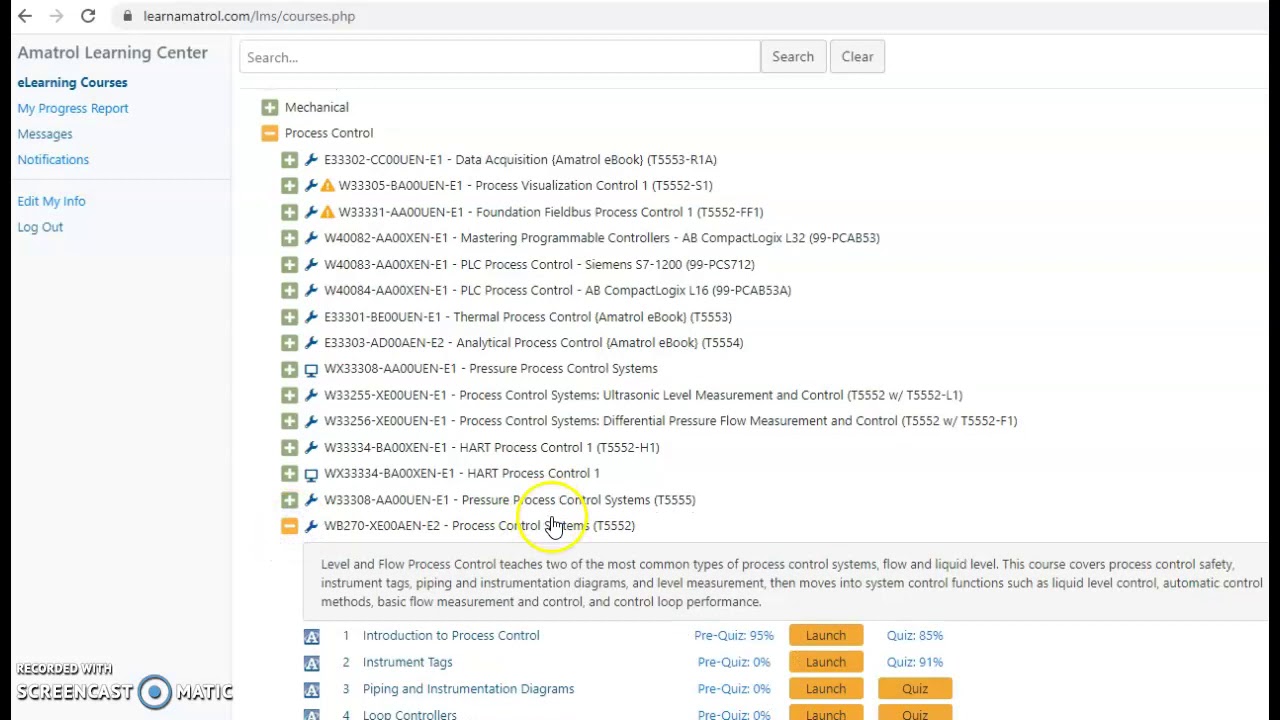This screenshot has width=1280, height=720.
Task: Expand E33301 Thermal Process Control course
Action: pos(289,317)
